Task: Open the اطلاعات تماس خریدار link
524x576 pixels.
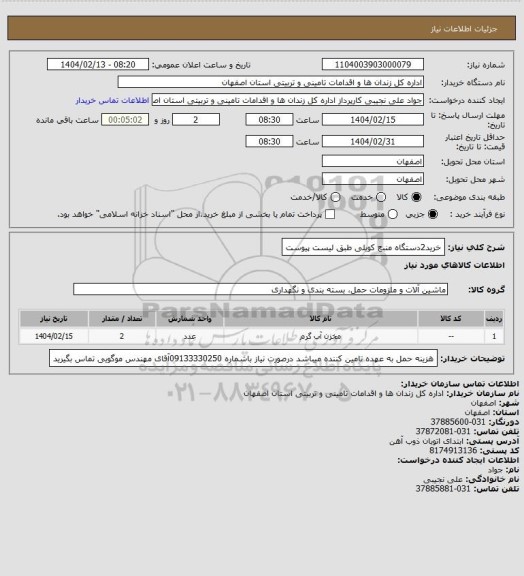Action: [112, 100]
